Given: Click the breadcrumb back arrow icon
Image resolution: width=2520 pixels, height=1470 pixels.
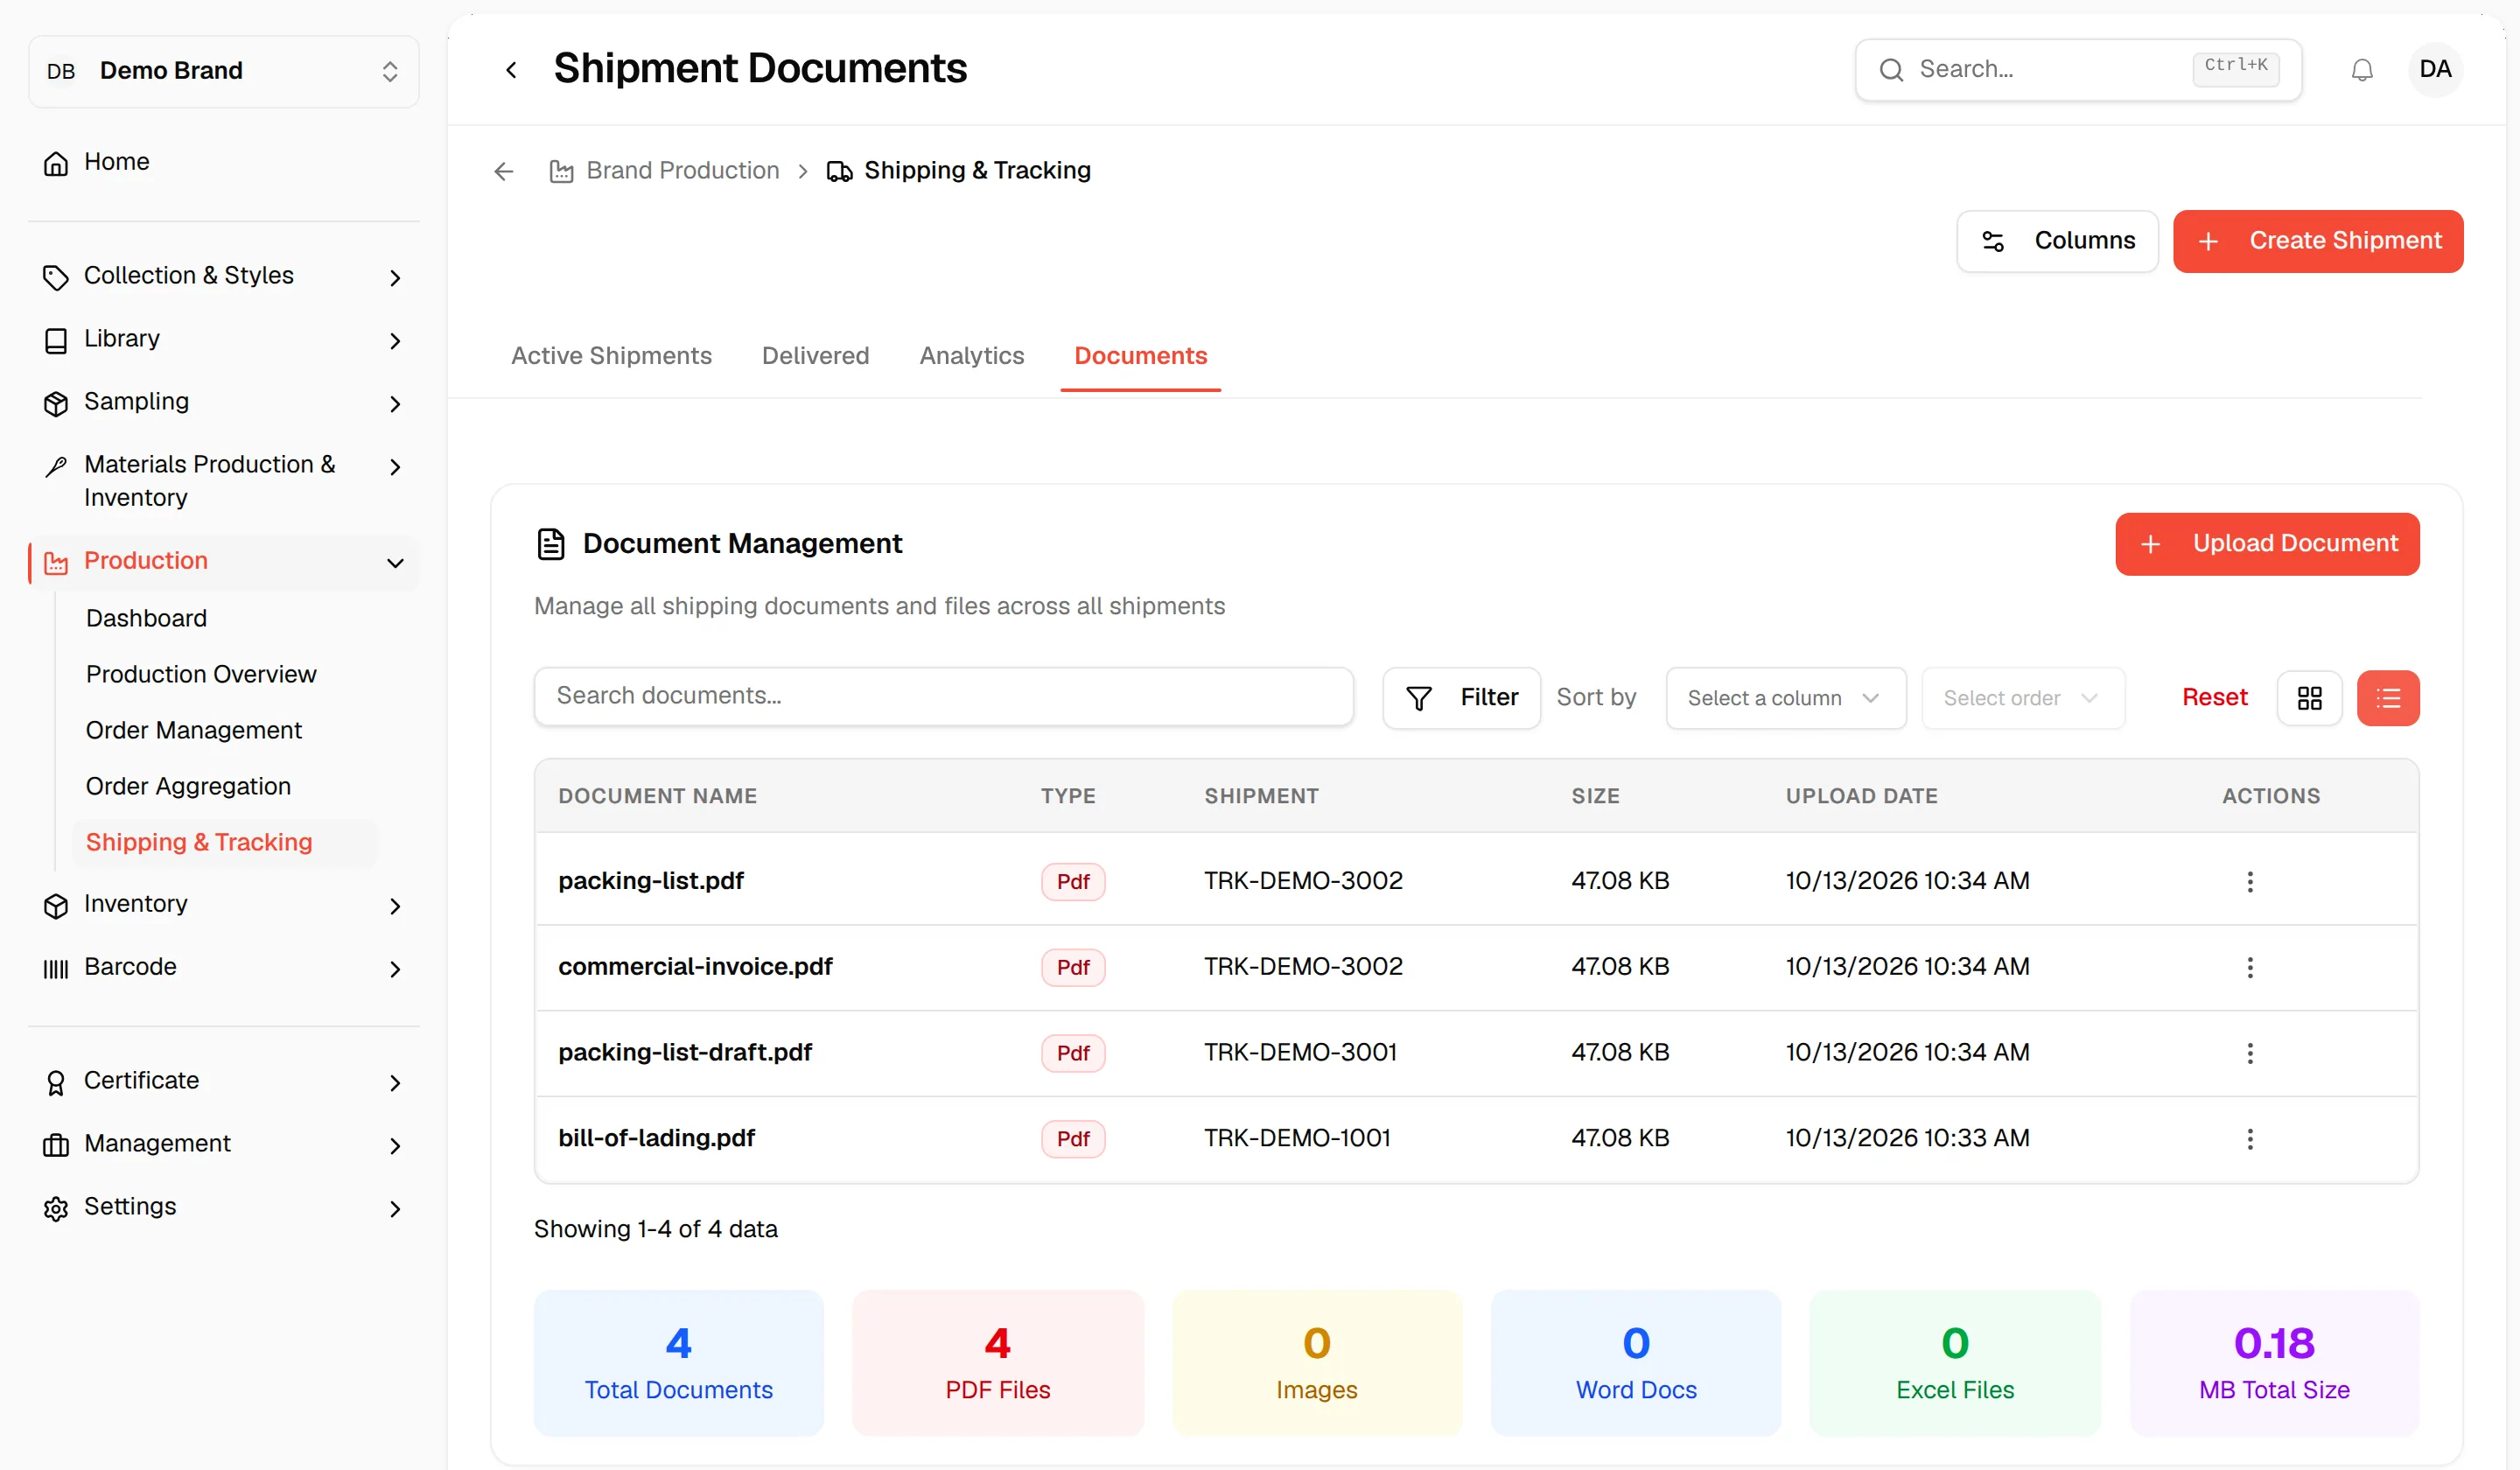Looking at the screenshot, I should coord(504,172).
